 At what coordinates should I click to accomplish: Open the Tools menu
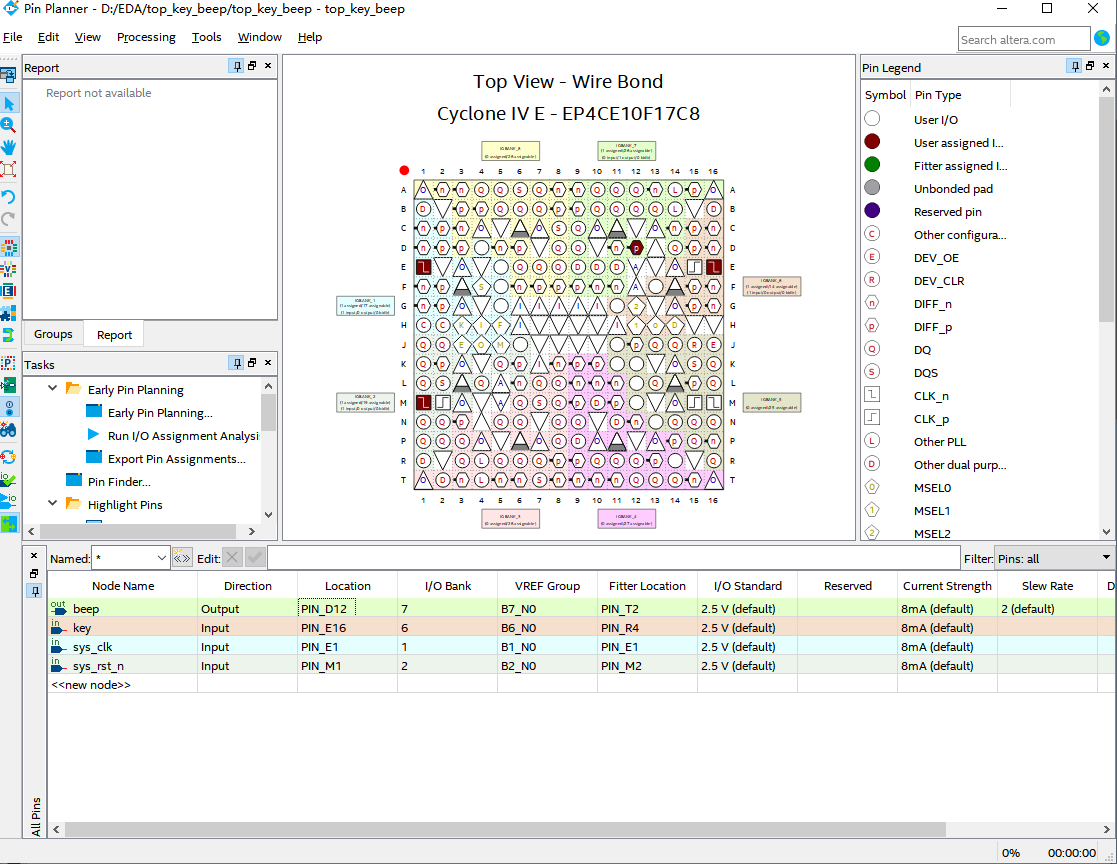(x=207, y=37)
